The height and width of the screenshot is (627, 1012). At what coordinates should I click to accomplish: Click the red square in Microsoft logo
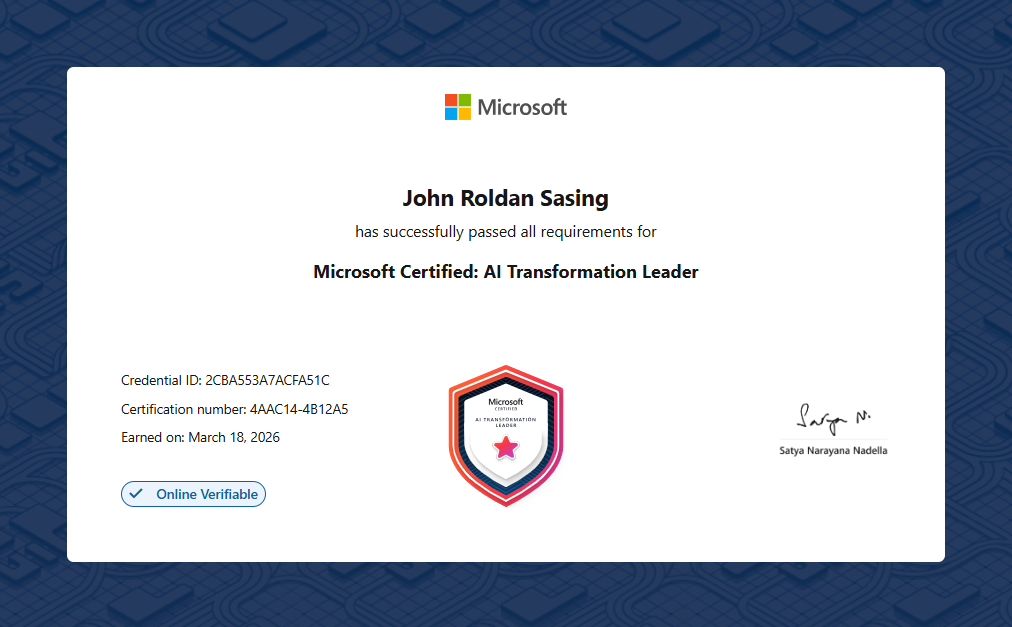pyautogui.click(x=451, y=100)
